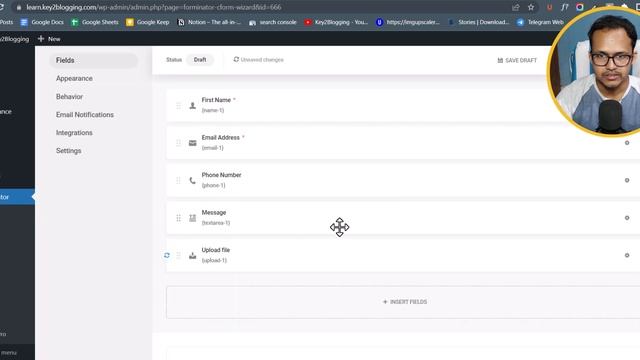Viewport: 640px width, 360px height.
Task: Grab the Message drag handle
Action: pos(178,218)
